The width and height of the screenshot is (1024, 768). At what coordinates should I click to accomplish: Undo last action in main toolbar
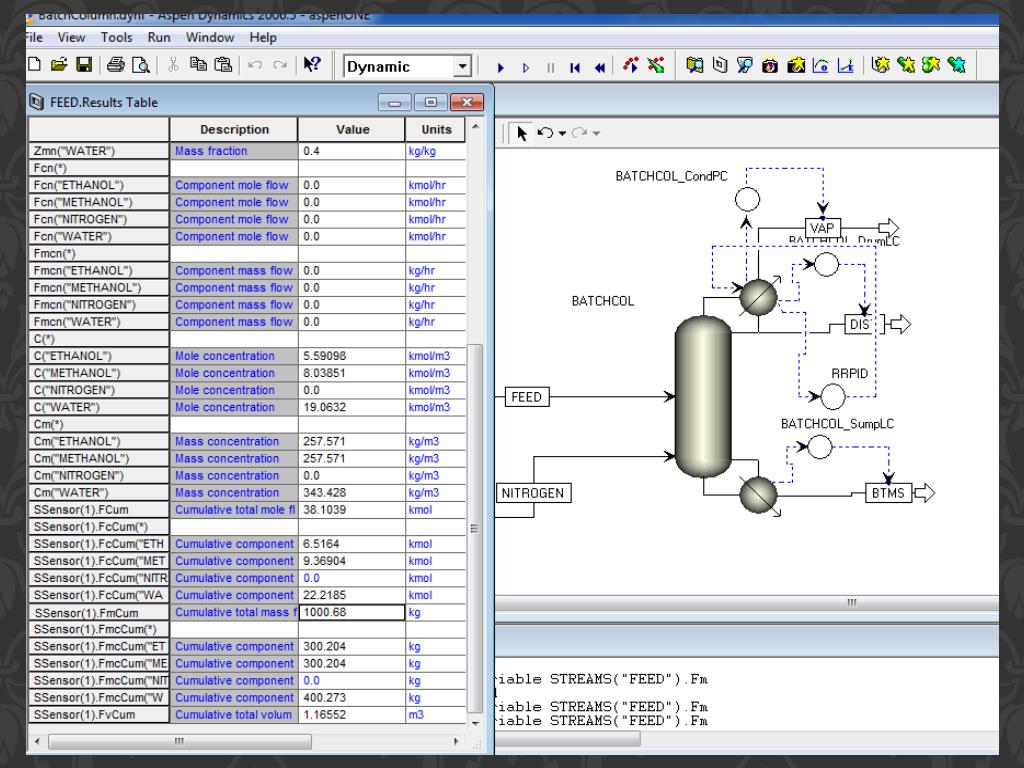click(255, 65)
